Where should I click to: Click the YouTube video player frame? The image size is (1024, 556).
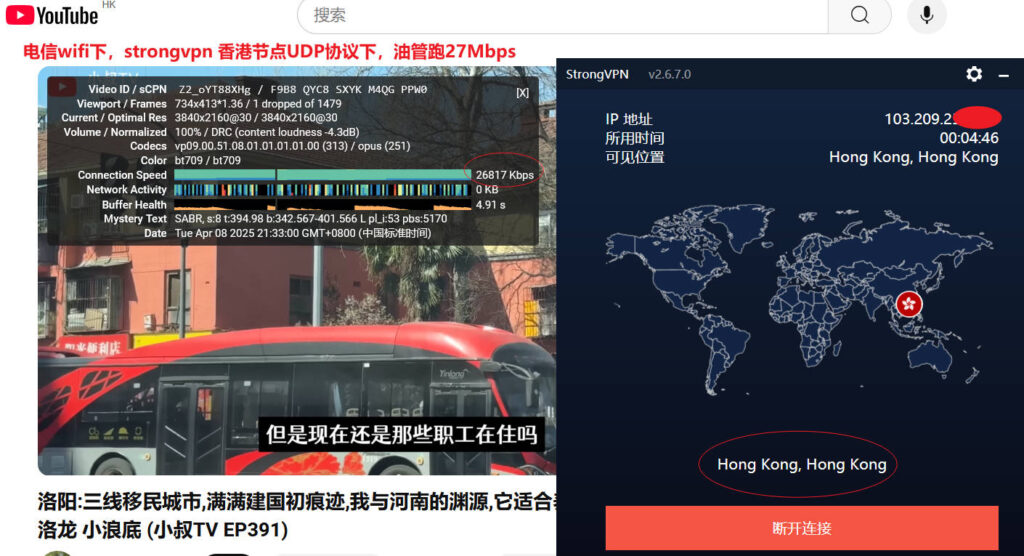[x=296, y=270]
